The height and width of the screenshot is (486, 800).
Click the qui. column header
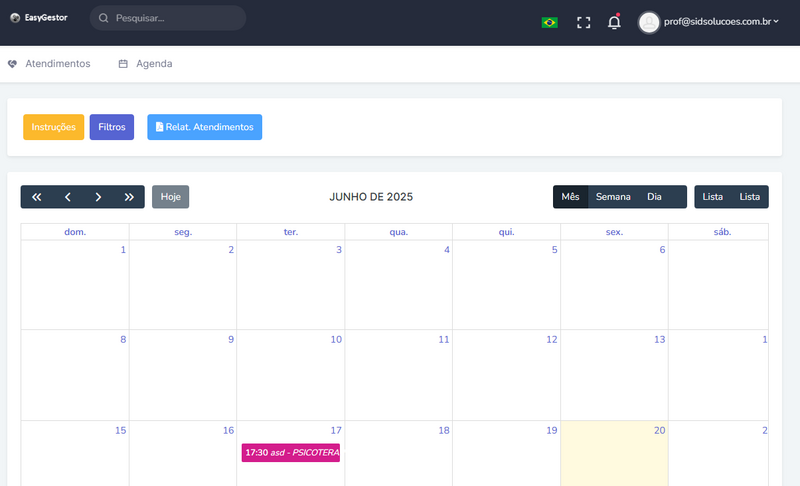click(x=507, y=232)
